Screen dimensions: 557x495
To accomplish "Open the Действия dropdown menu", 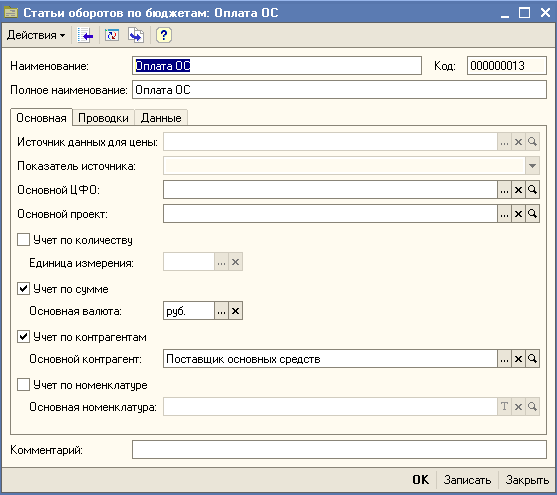I will pos(36,35).
